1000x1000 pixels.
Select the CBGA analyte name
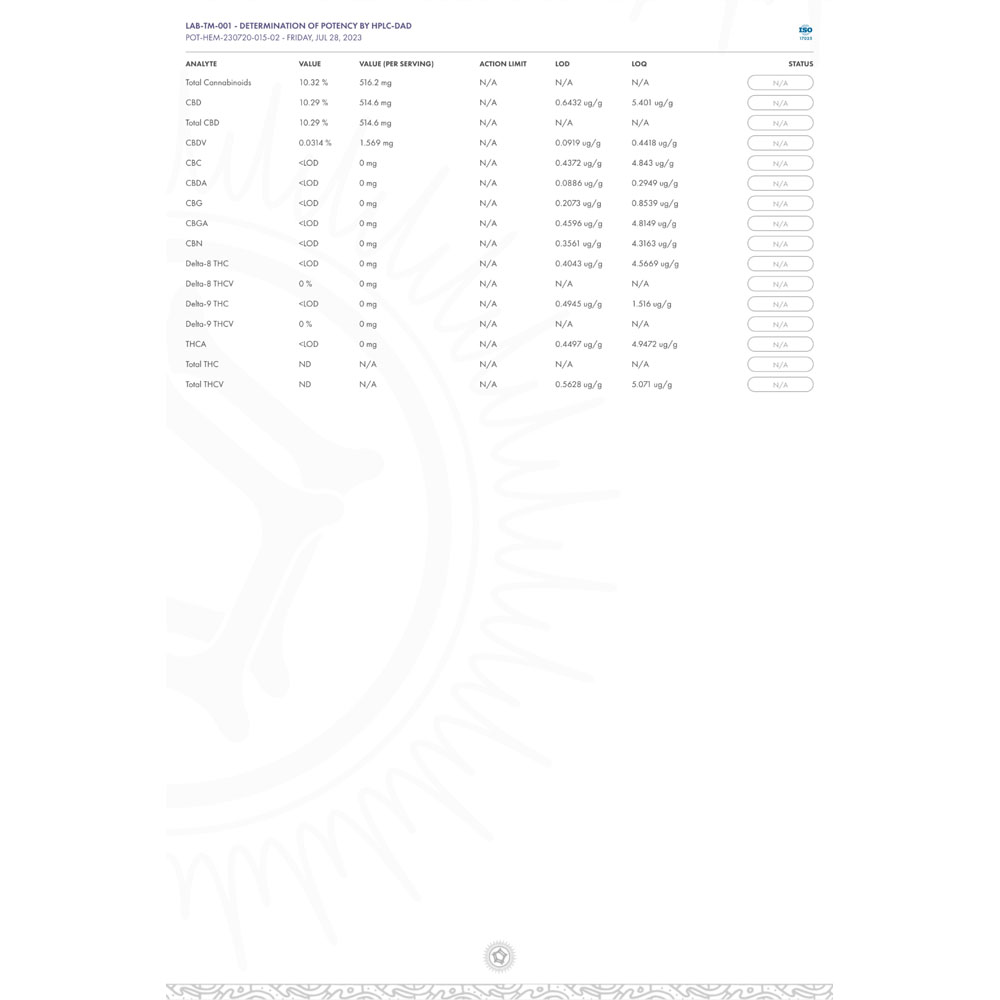click(196, 223)
